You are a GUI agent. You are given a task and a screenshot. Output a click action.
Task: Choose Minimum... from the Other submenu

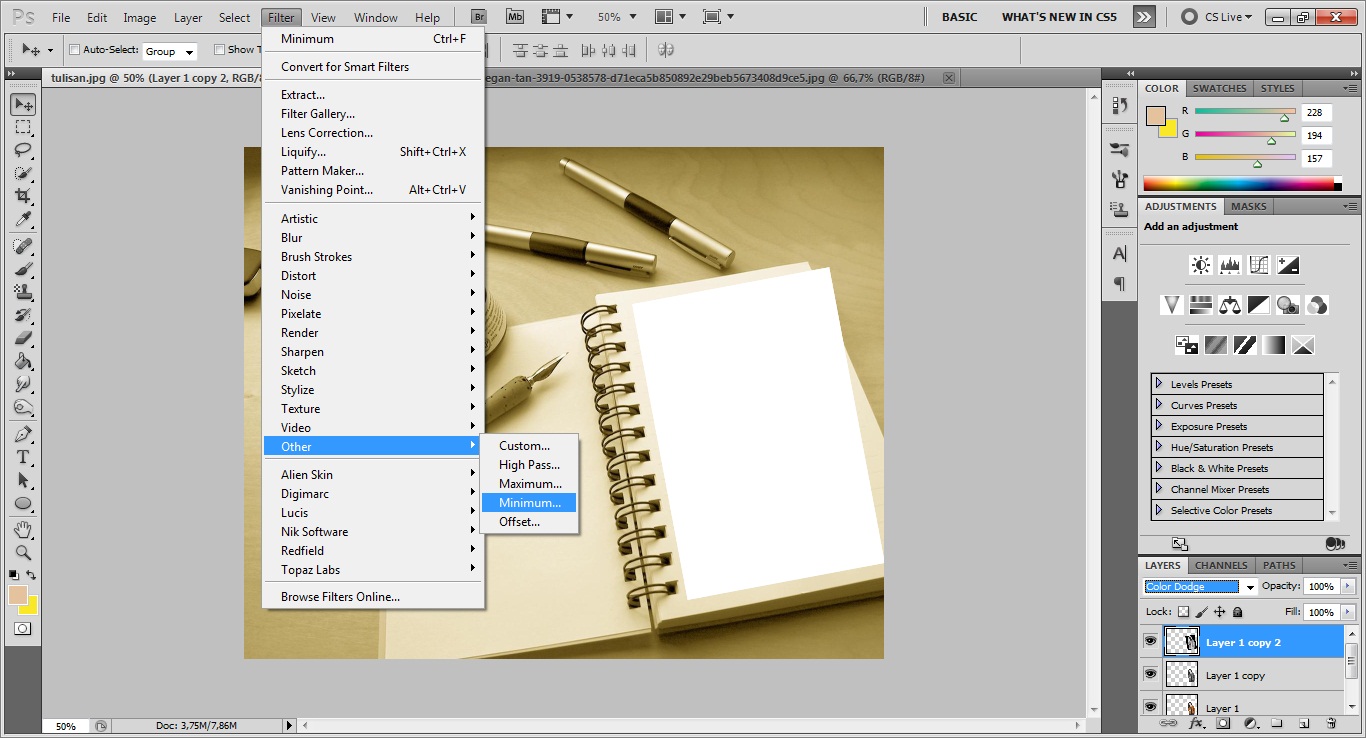pyautogui.click(x=529, y=503)
